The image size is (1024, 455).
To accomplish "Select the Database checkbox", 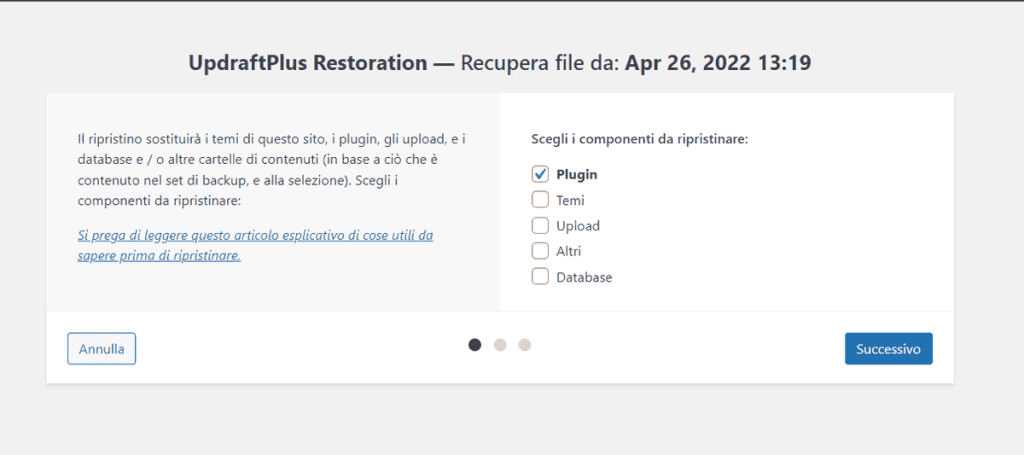I will (540, 277).
